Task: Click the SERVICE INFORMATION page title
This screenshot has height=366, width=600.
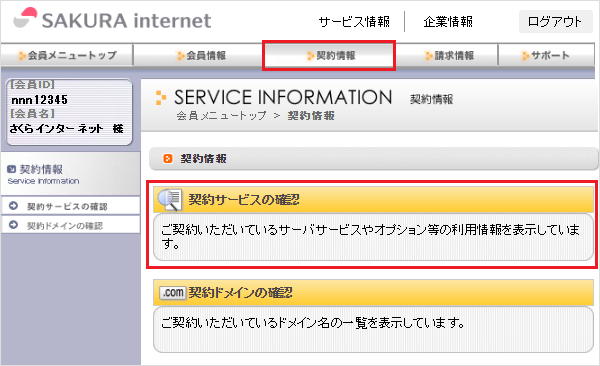Action: point(283,97)
